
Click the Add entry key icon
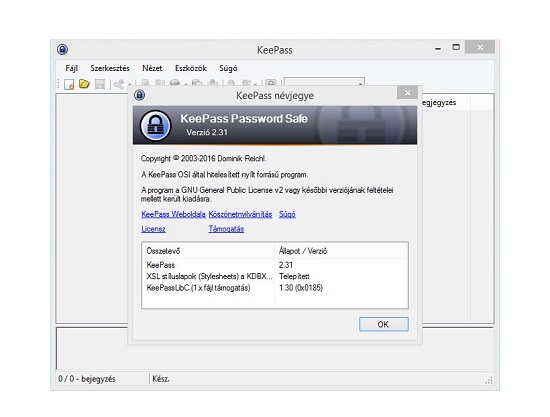[119, 84]
